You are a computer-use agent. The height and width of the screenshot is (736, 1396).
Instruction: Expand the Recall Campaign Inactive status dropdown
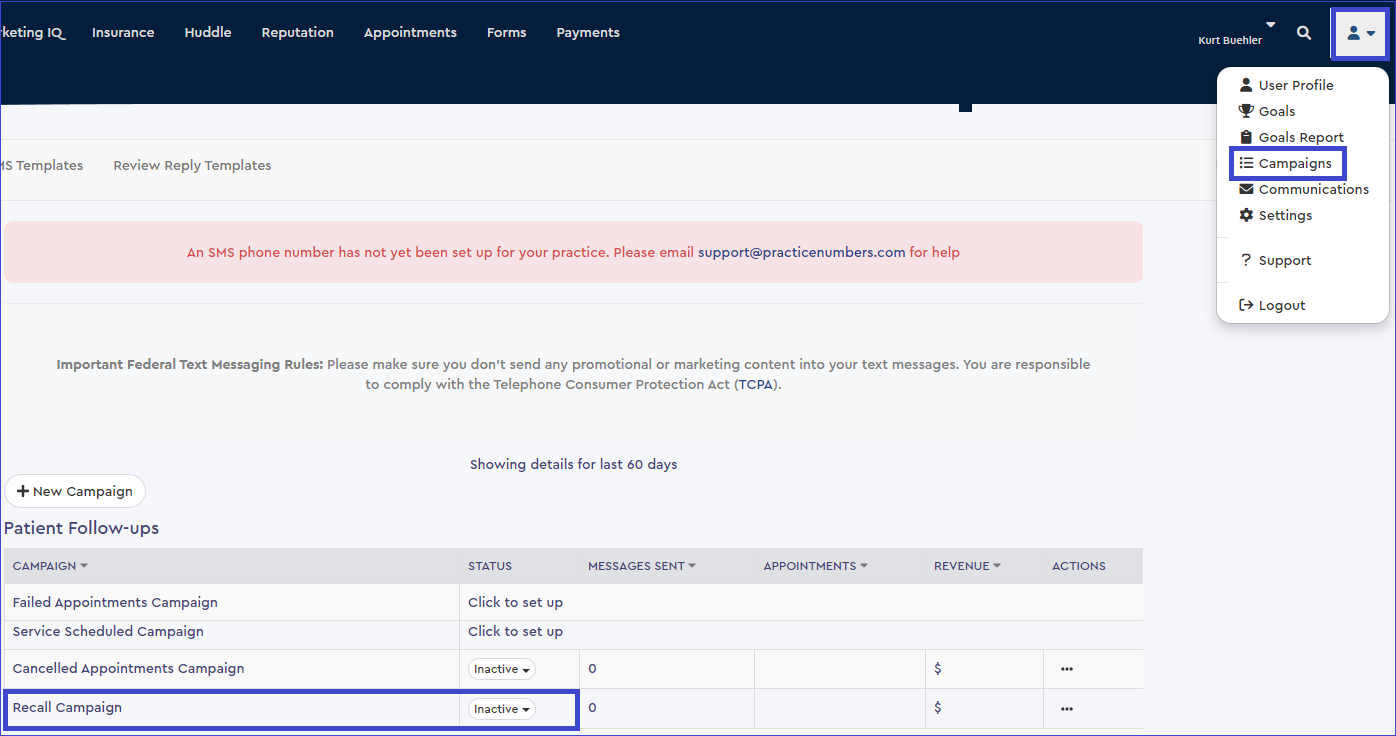pyautogui.click(x=502, y=709)
